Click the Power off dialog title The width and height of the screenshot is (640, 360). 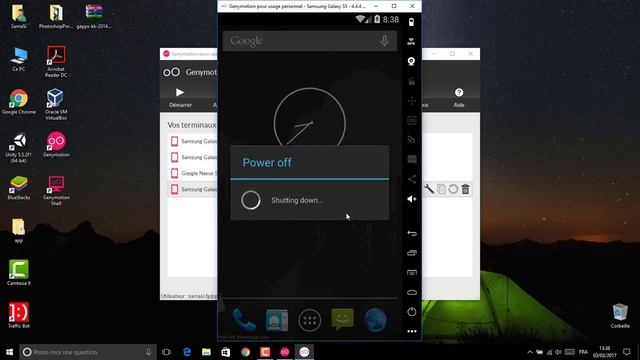pyautogui.click(x=267, y=162)
